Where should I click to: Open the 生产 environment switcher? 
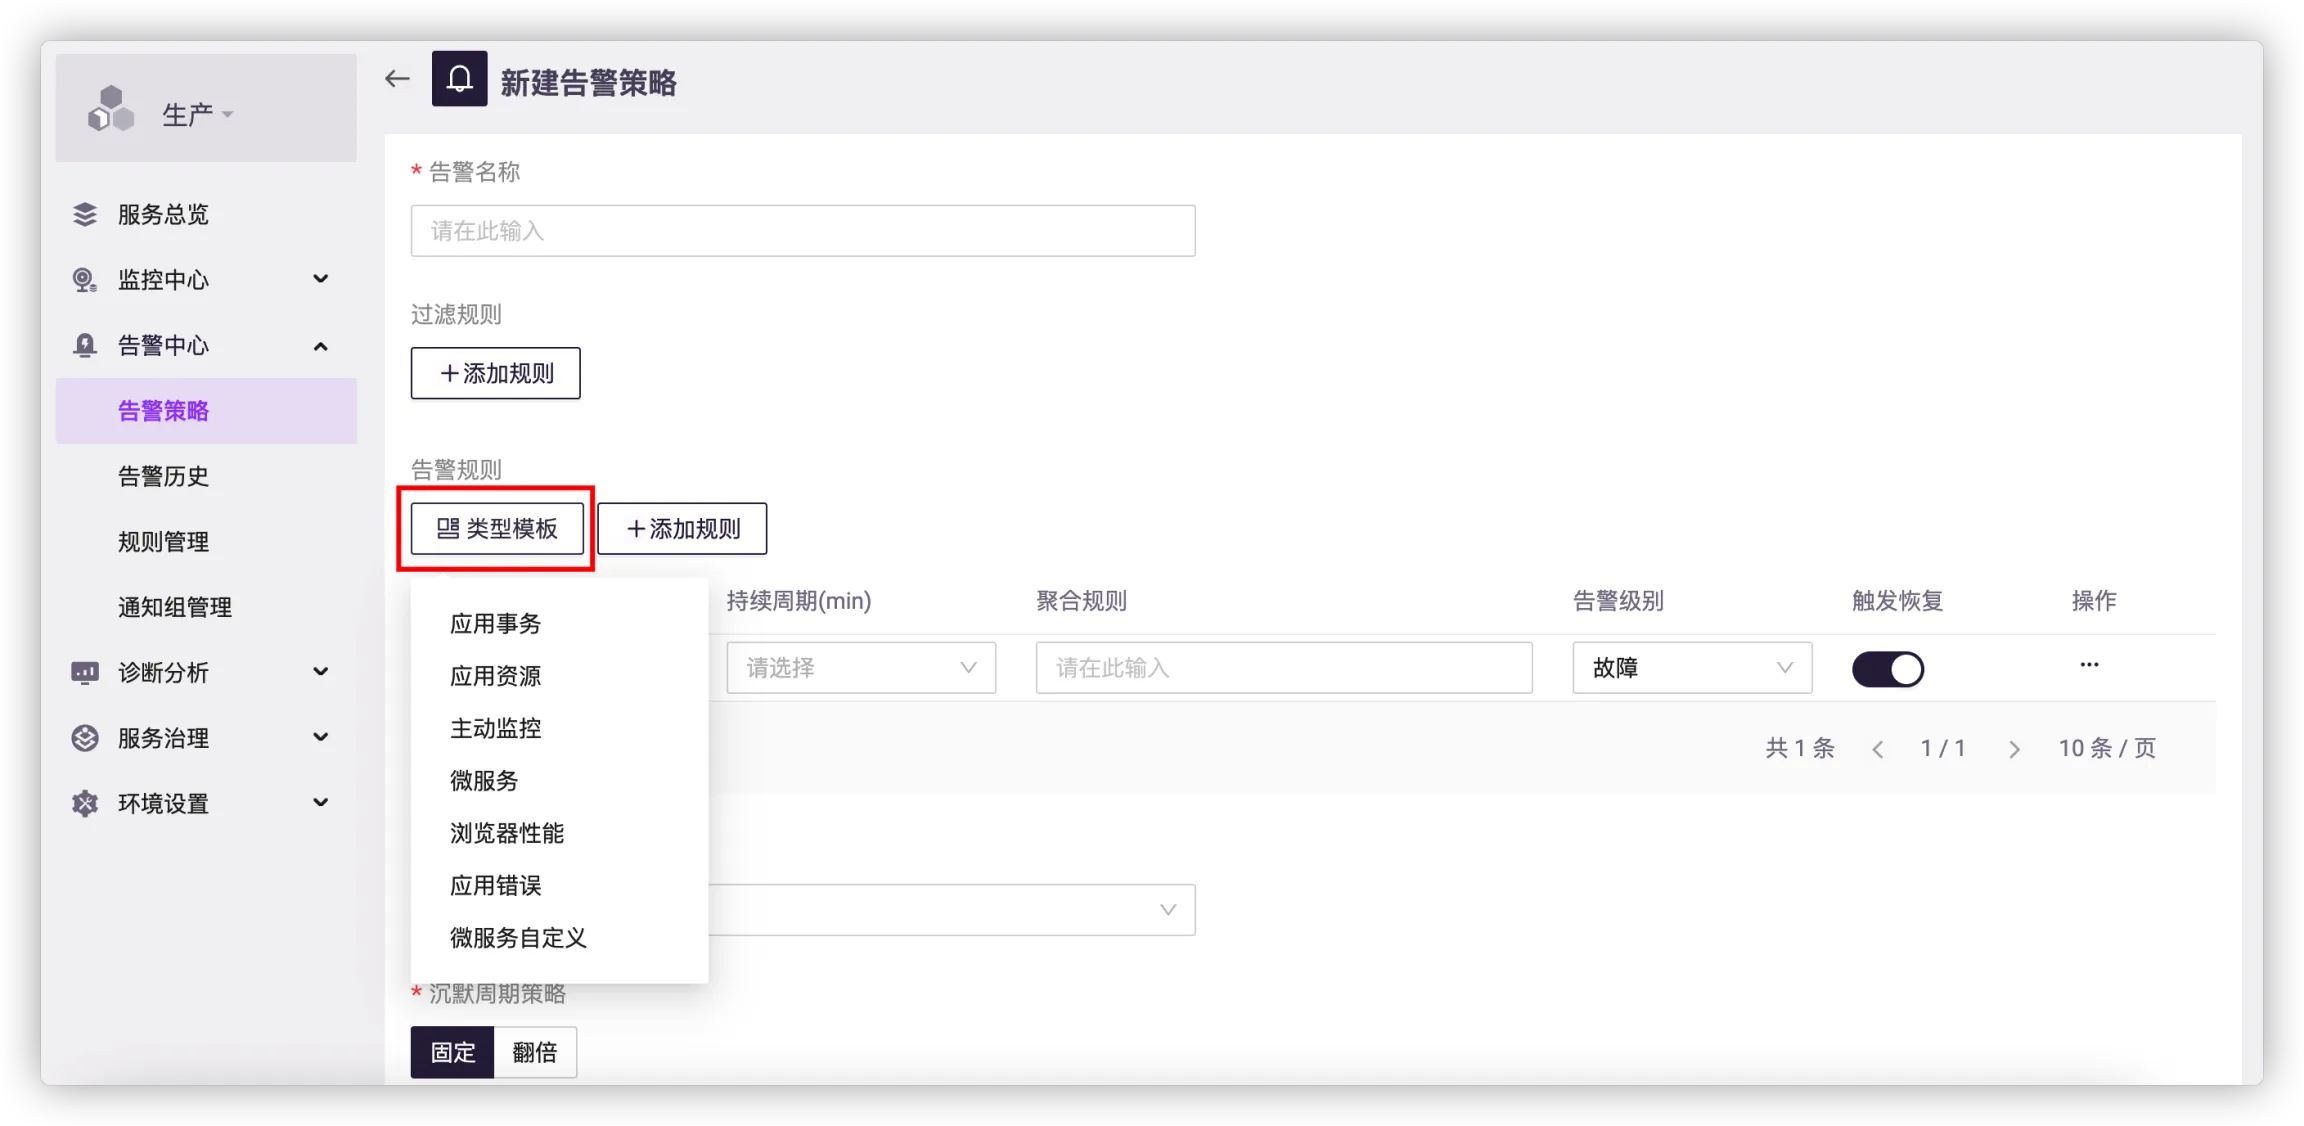click(x=198, y=114)
